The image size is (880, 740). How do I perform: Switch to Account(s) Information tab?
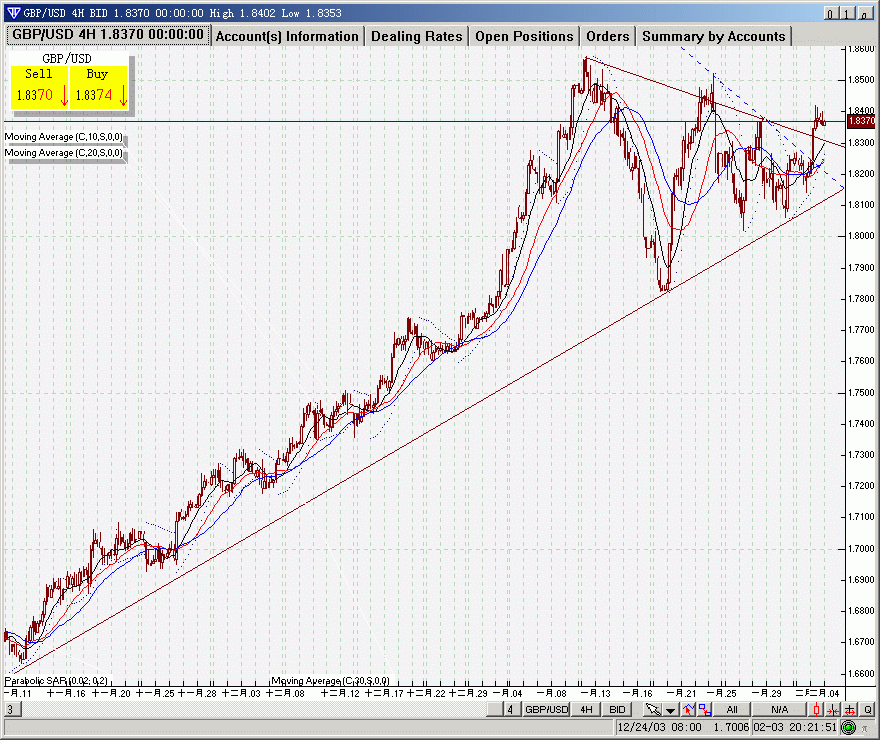287,36
